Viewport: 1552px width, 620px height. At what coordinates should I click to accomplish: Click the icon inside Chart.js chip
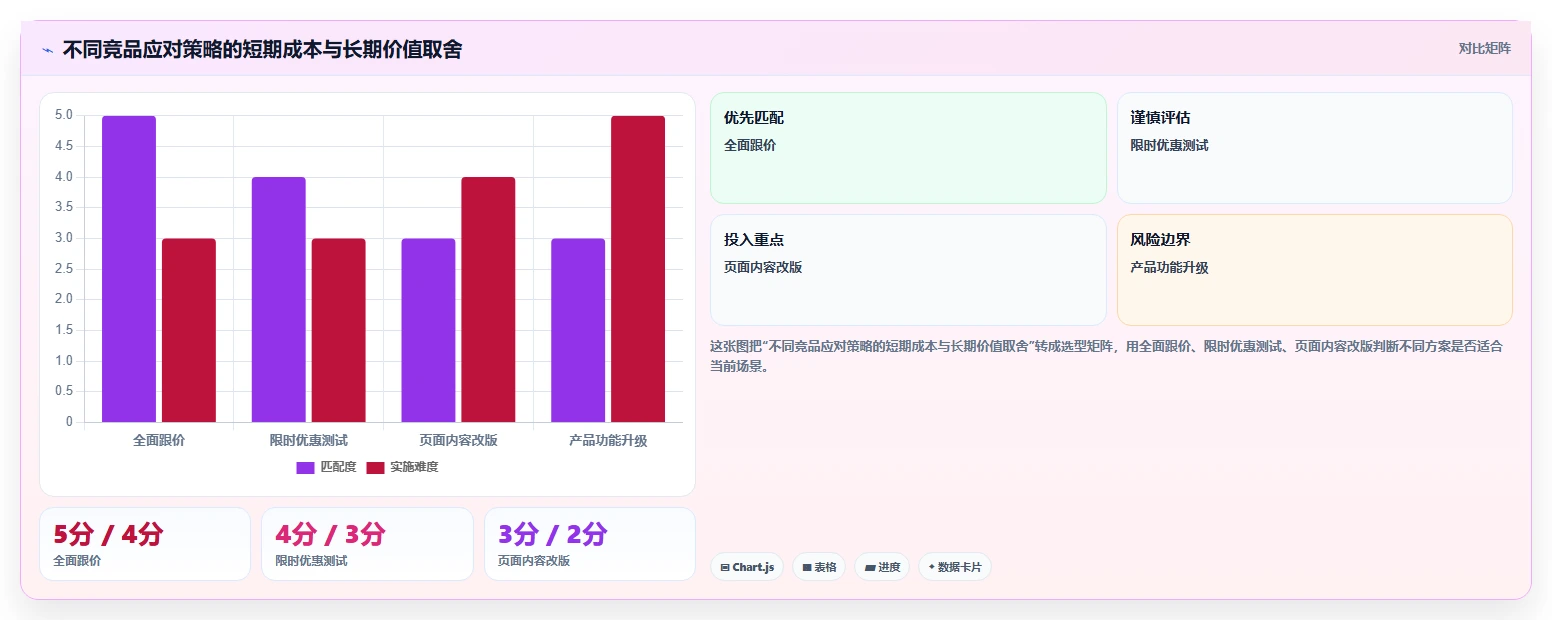point(725,567)
